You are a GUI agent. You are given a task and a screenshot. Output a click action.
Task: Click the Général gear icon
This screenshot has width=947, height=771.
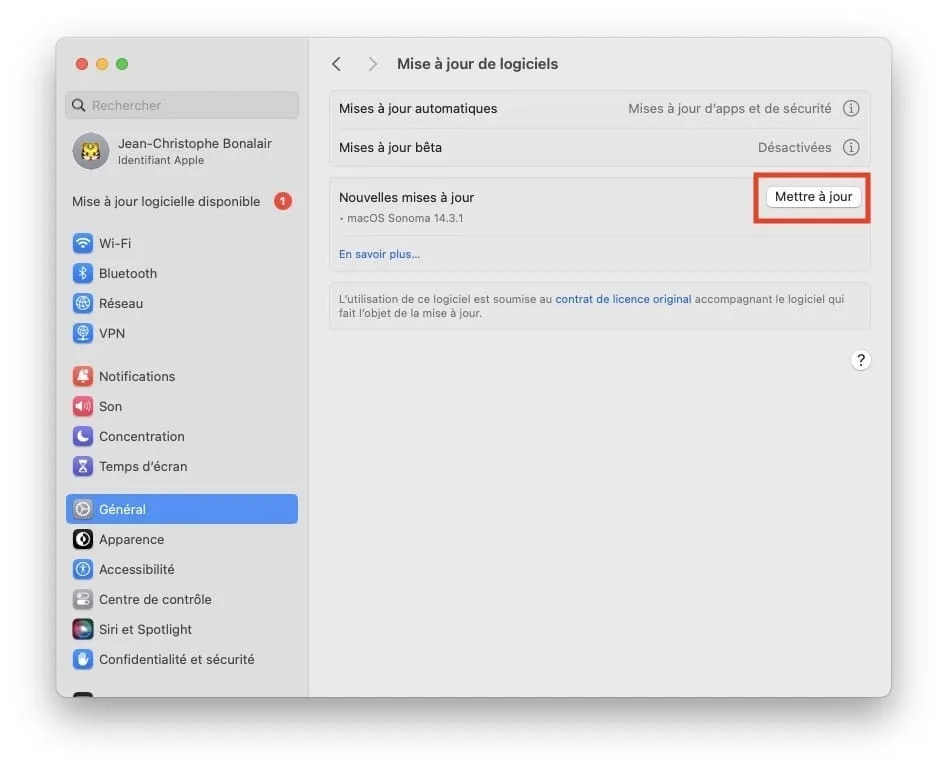[83, 509]
